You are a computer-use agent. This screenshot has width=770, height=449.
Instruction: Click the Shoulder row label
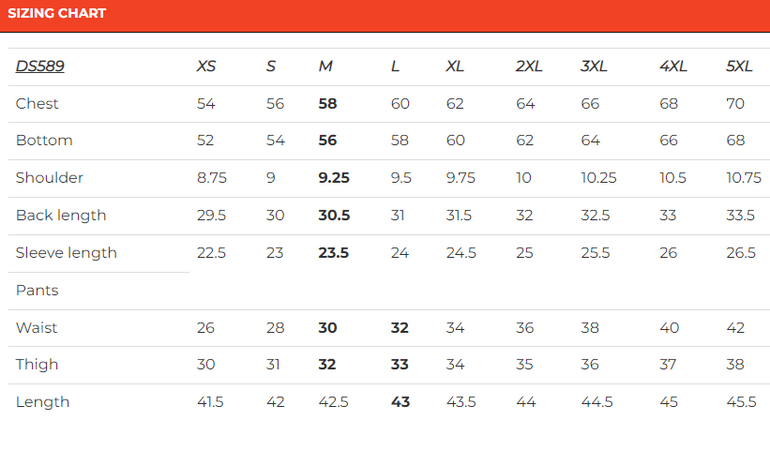(x=49, y=177)
